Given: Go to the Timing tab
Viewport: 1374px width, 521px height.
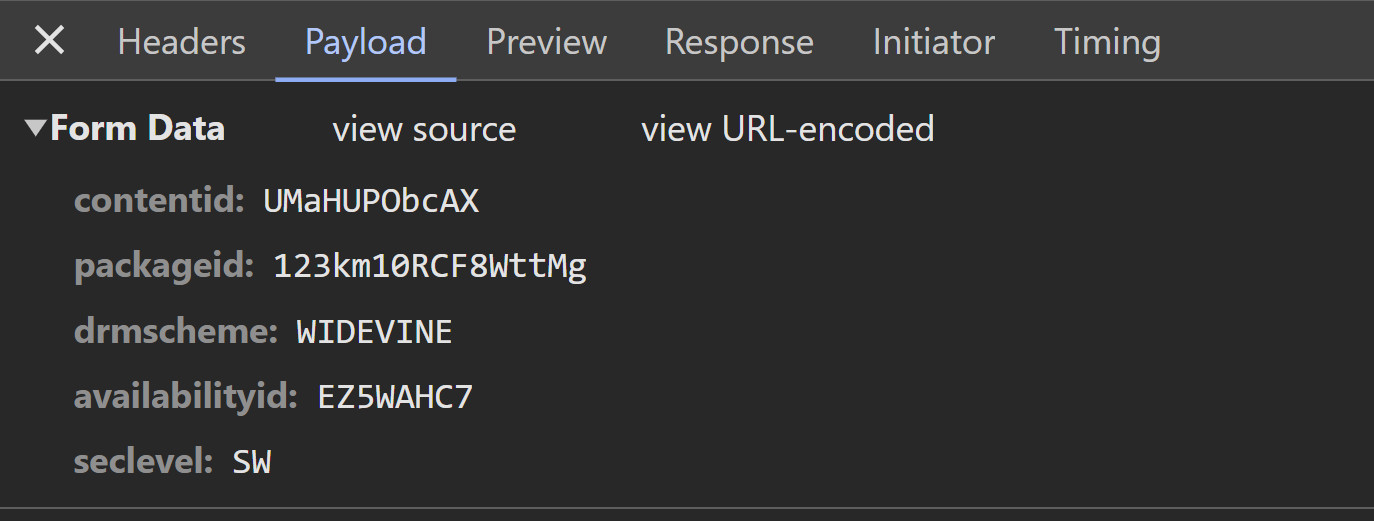Looking at the screenshot, I should tap(1107, 42).
